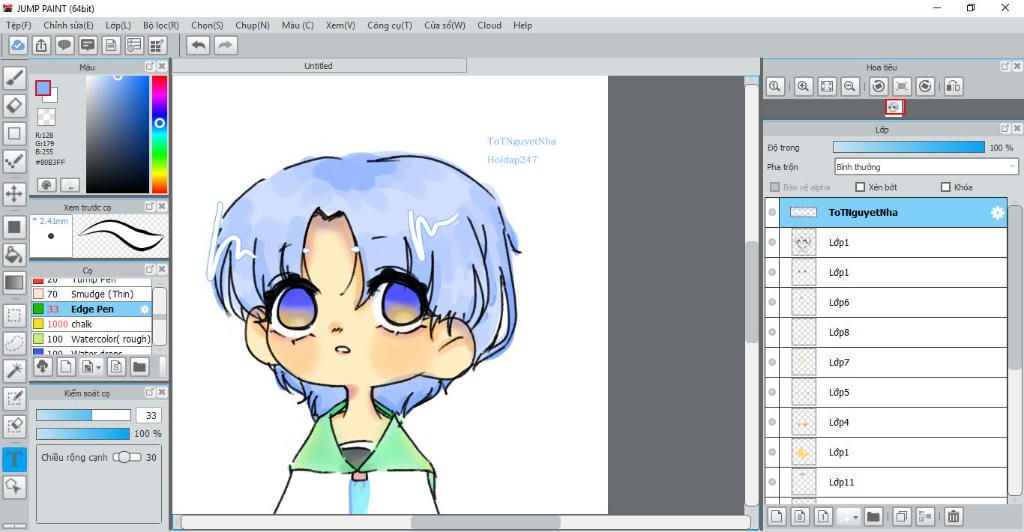Toggle visibility of Lớp6 layer
The image size is (1024, 532).
point(772,302)
